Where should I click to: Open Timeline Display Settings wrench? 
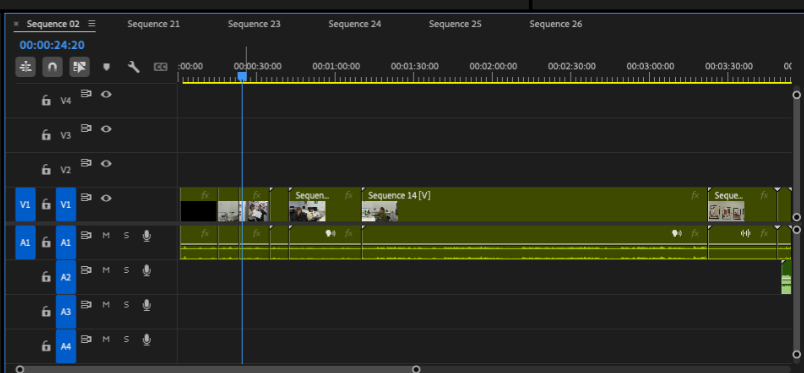coord(134,67)
